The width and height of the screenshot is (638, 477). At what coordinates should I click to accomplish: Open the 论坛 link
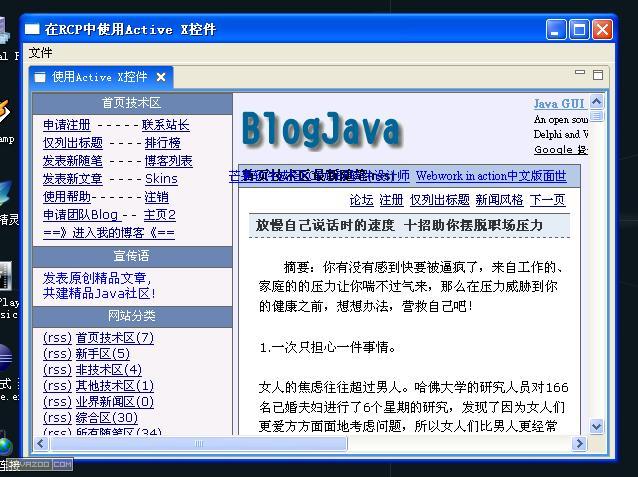click(361, 199)
